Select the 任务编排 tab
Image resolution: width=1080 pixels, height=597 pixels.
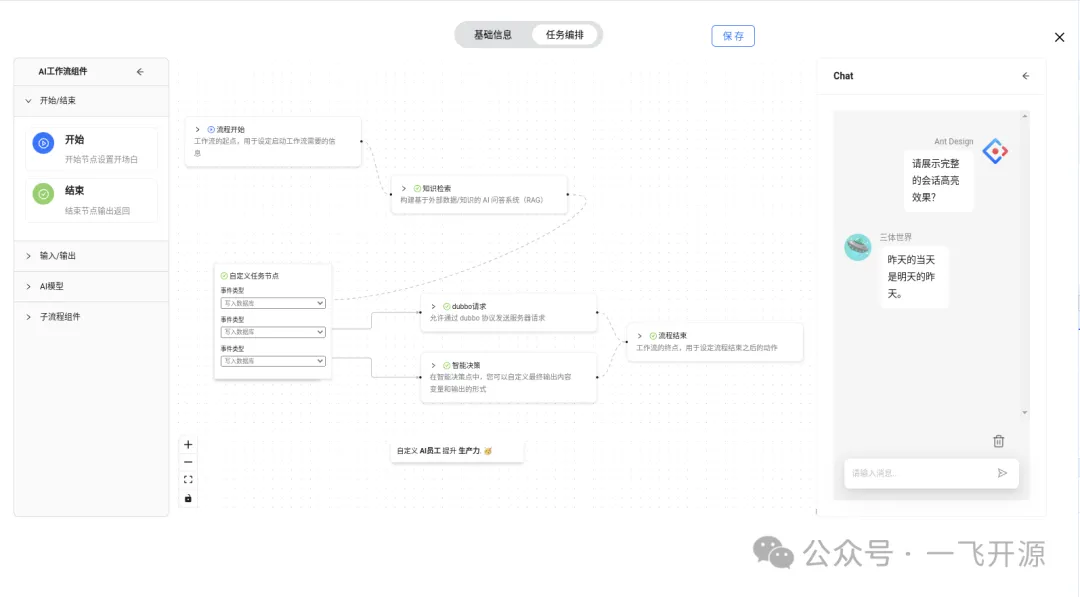pos(565,35)
